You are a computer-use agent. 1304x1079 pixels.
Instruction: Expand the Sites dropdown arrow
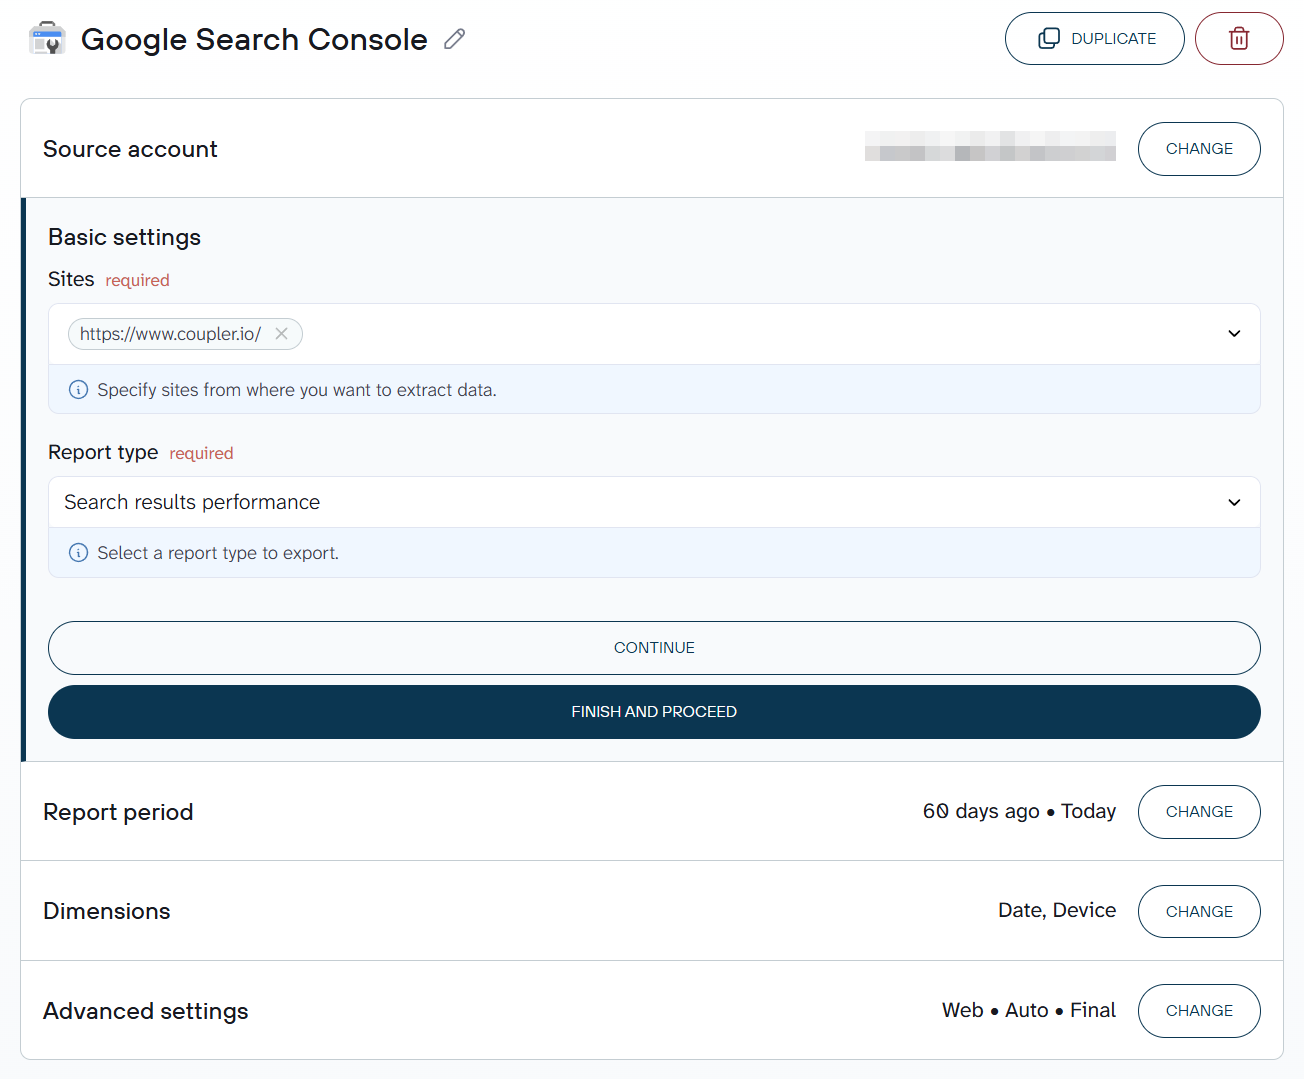(1234, 334)
